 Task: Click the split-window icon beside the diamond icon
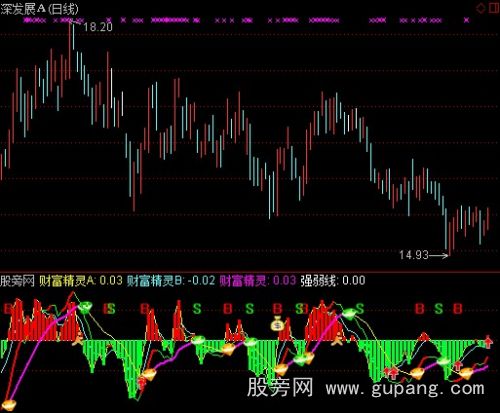point(494,8)
